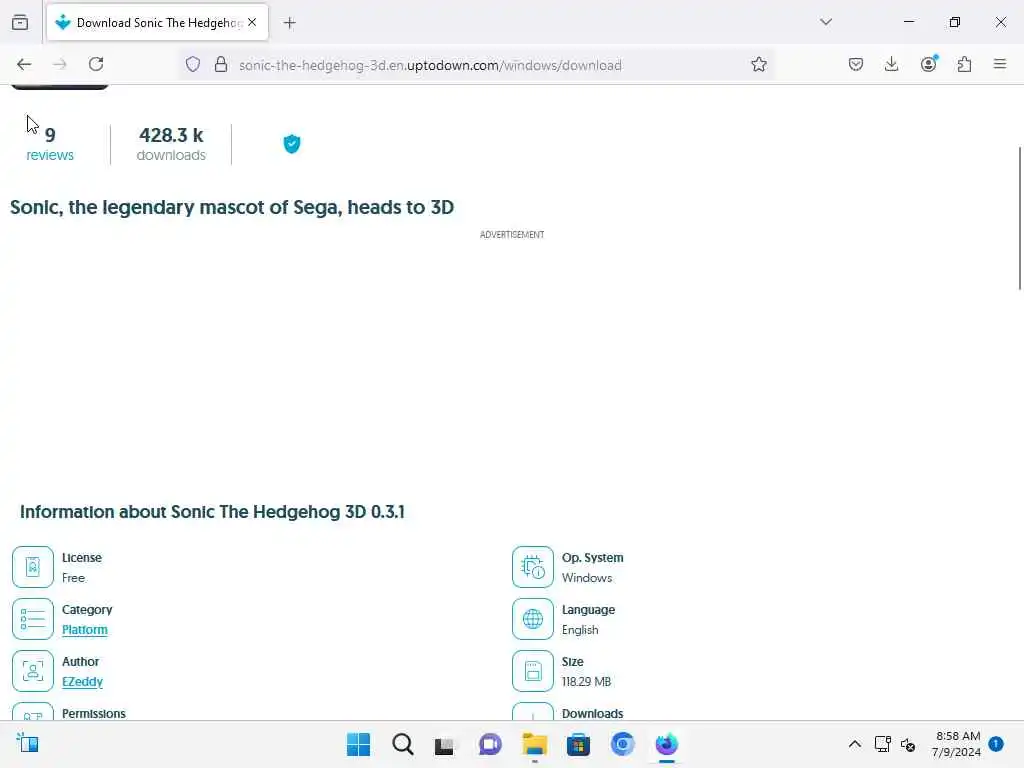Screen dimensions: 1024x768
Task: Open the Chat app on the taskbar
Action: pyautogui.click(x=490, y=744)
